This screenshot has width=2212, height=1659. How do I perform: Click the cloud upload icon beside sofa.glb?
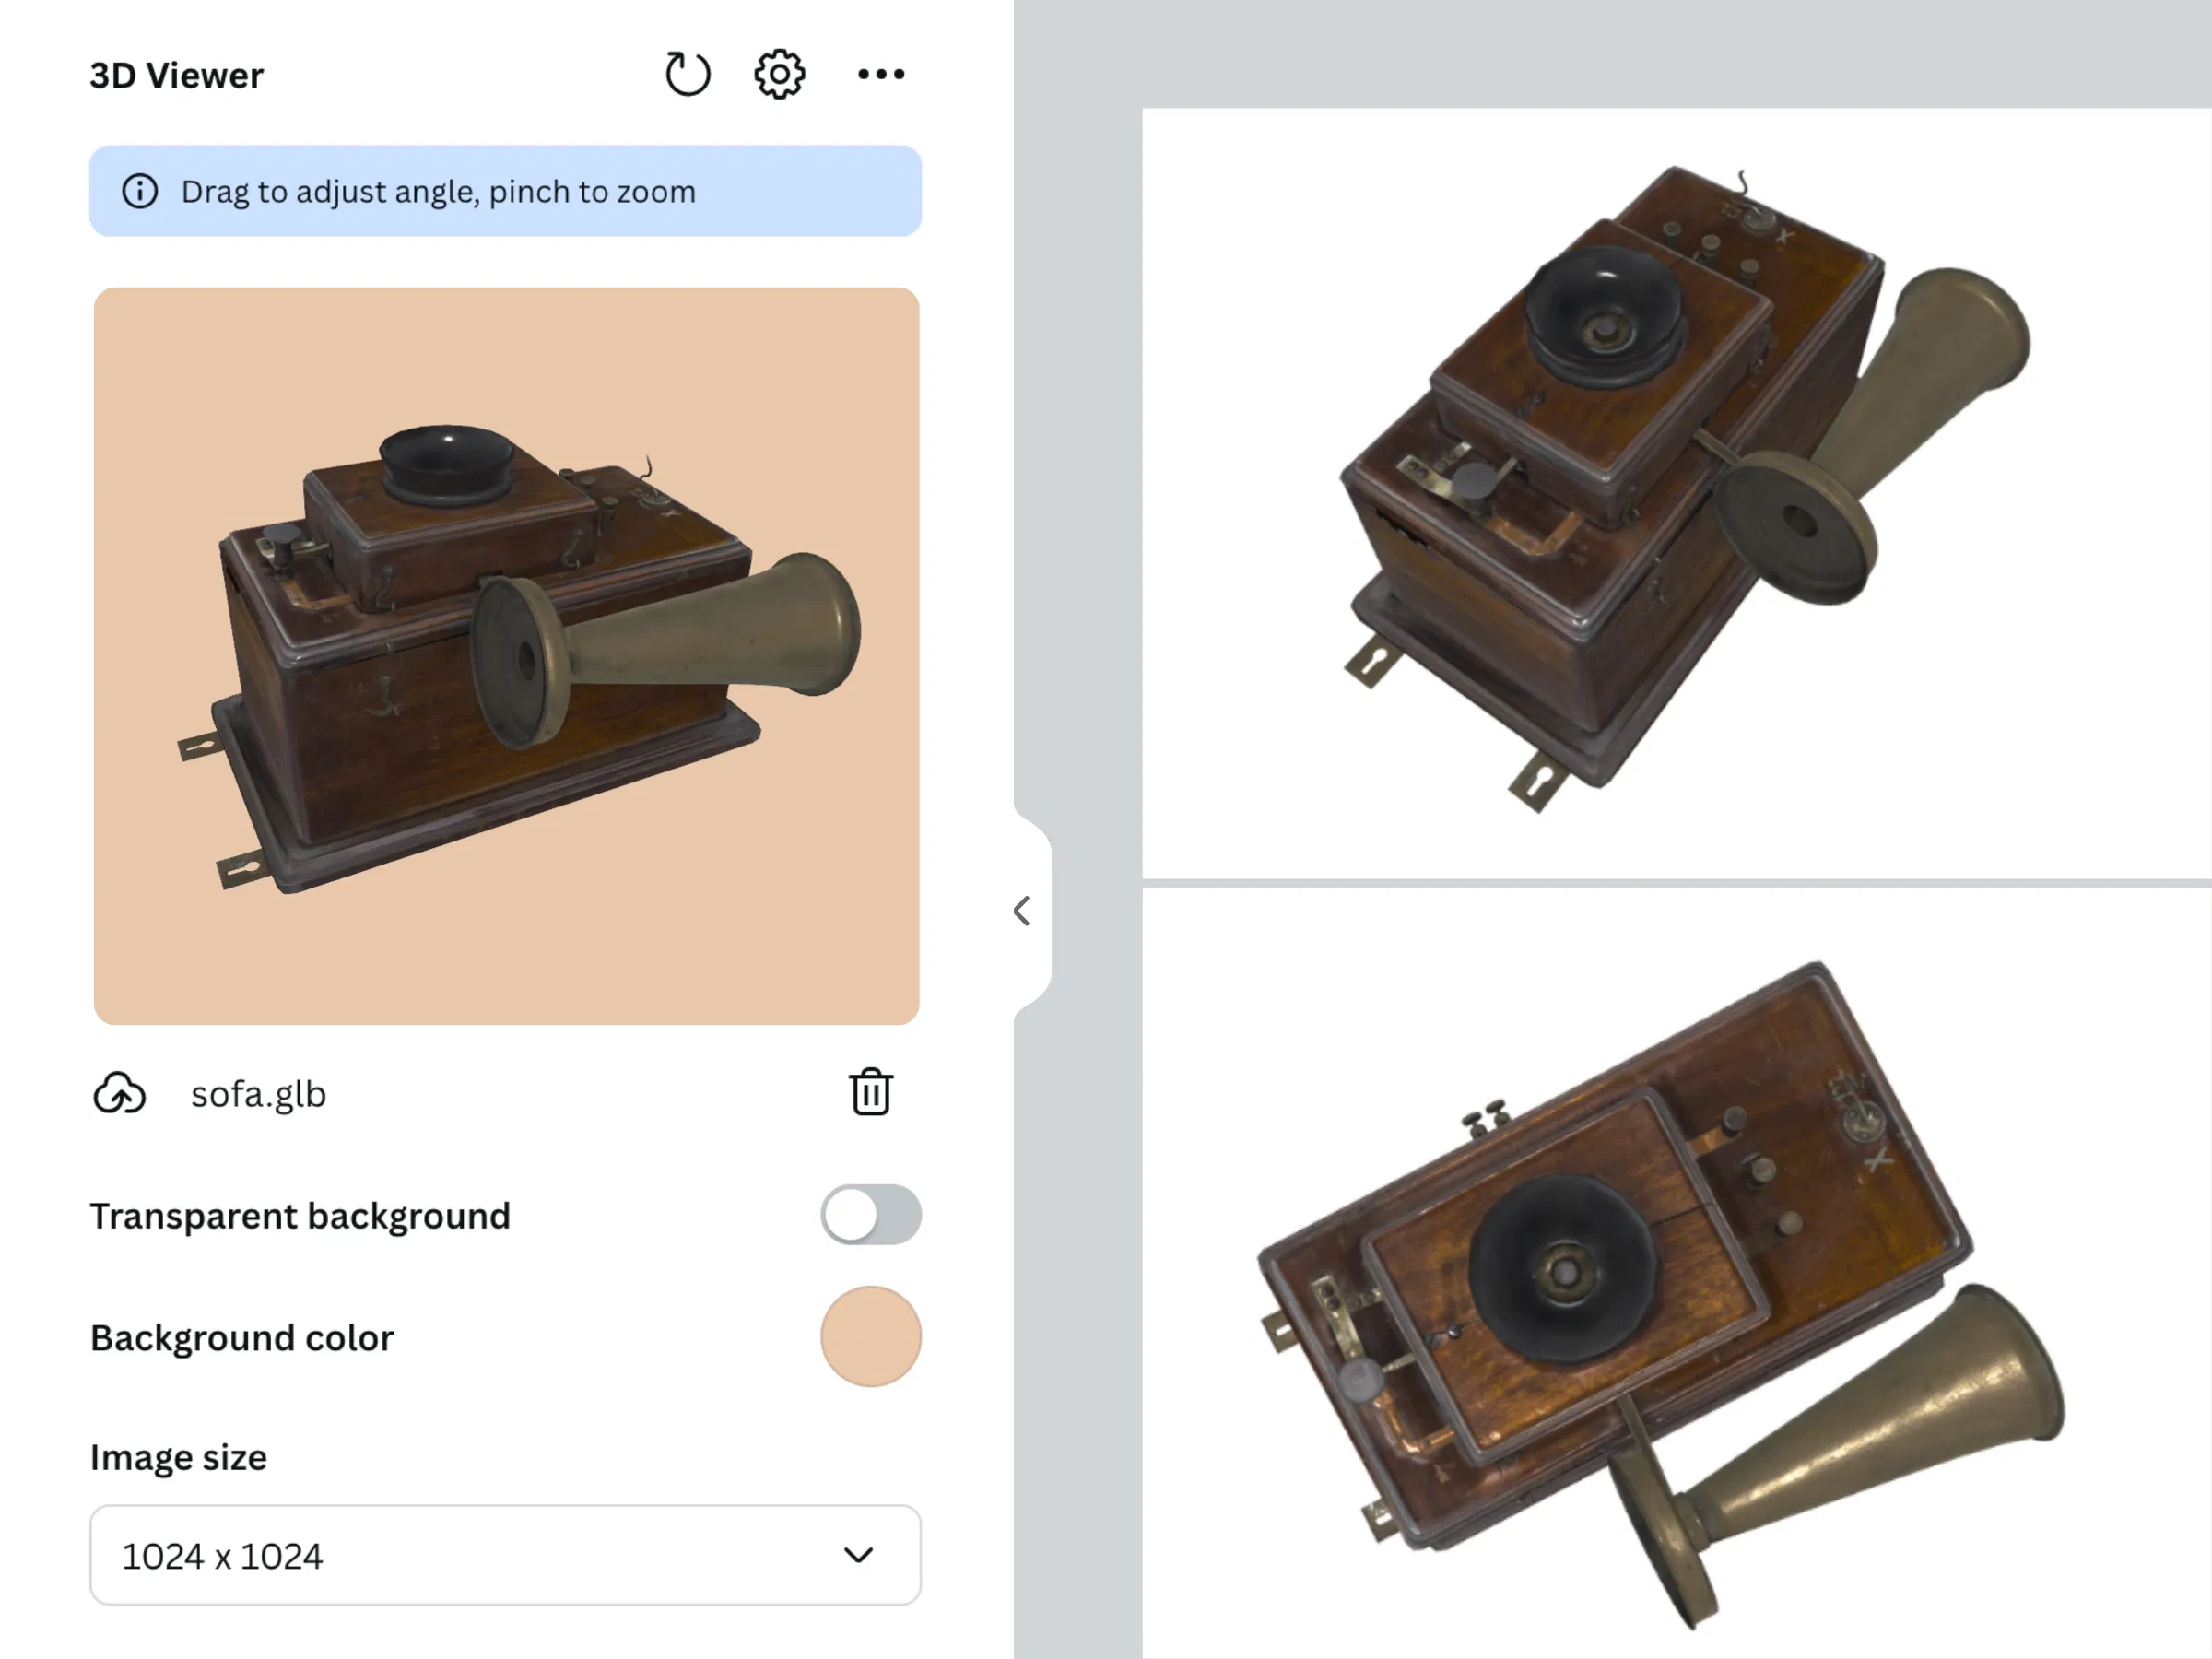[x=120, y=1093]
